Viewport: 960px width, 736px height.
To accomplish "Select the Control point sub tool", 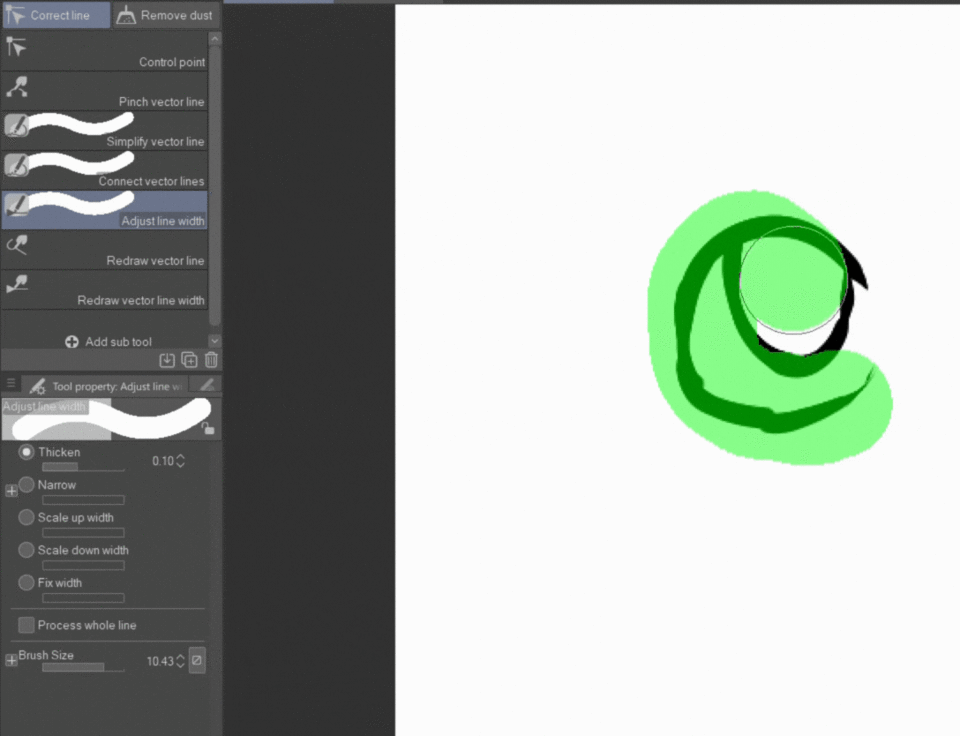I will point(105,52).
